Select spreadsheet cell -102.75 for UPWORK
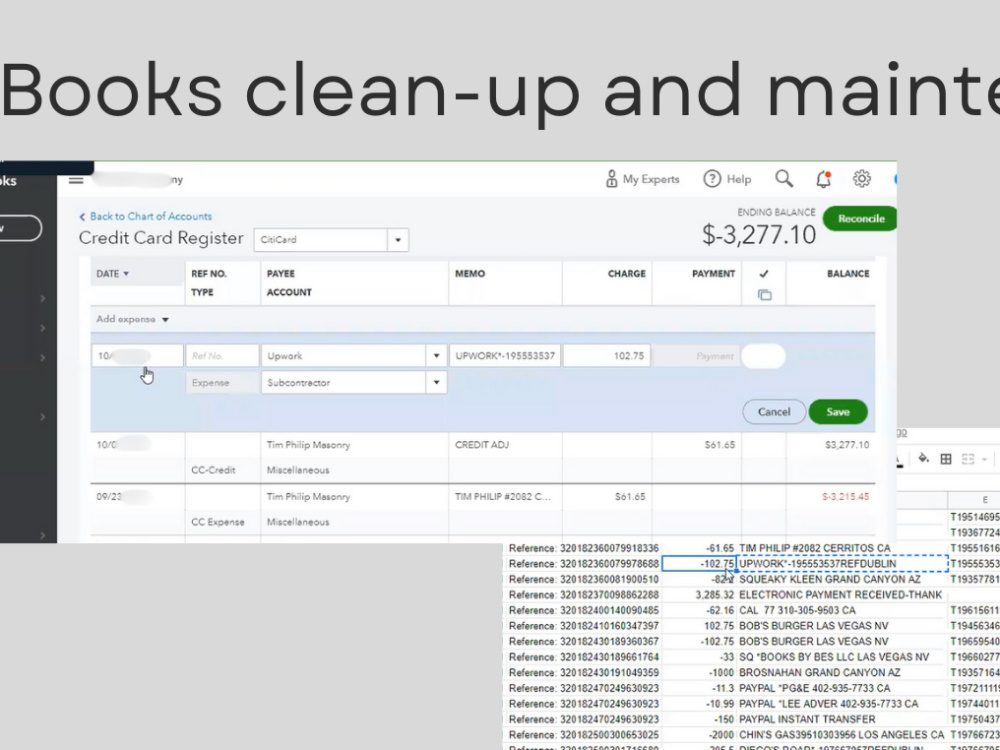This screenshot has height=750, width=1000. click(x=699, y=564)
